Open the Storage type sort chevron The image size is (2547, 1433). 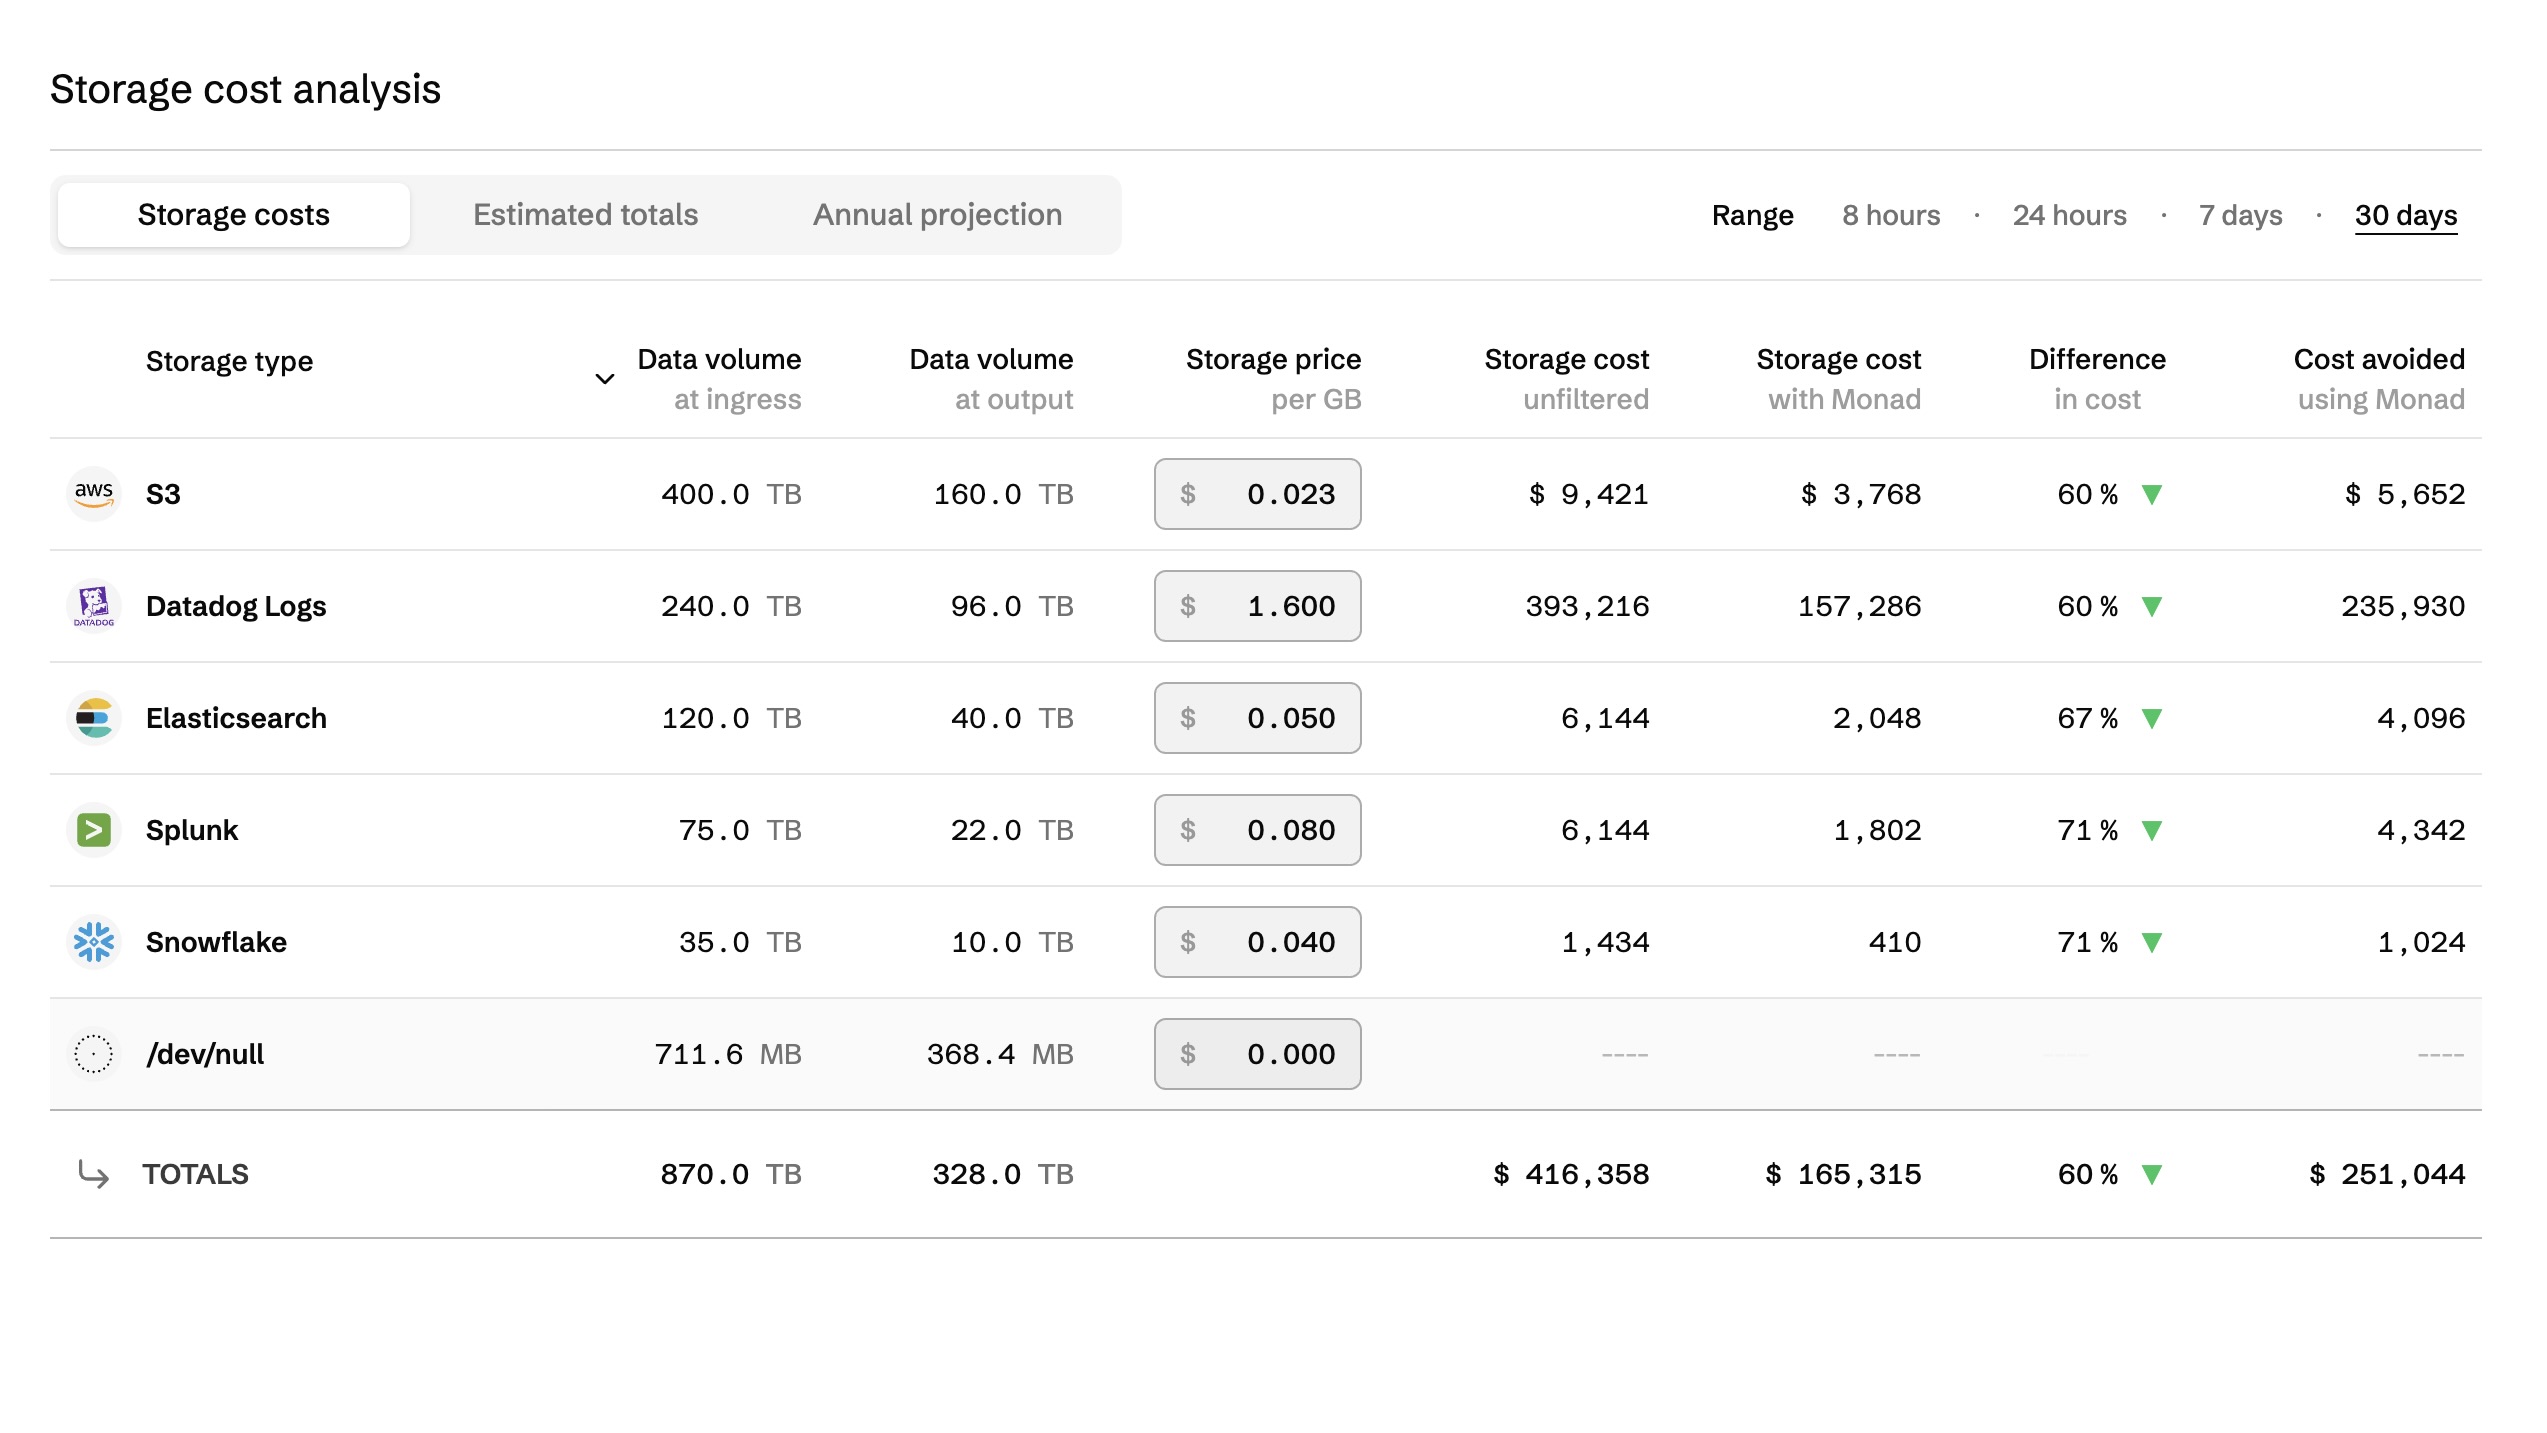(605, 380)
